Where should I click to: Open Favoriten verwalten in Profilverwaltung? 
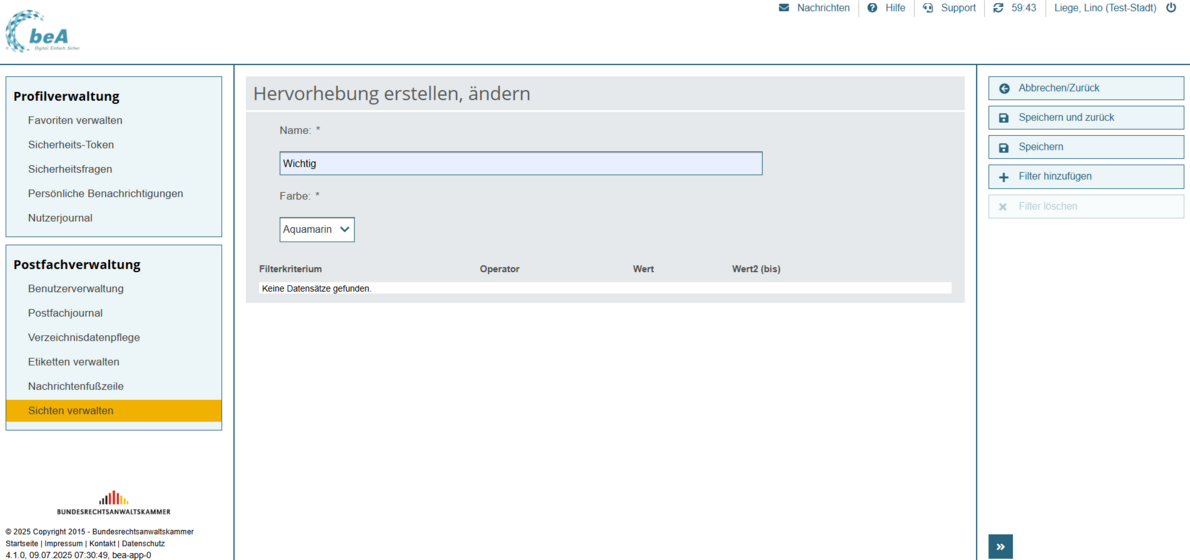click(x=75, y=121)
